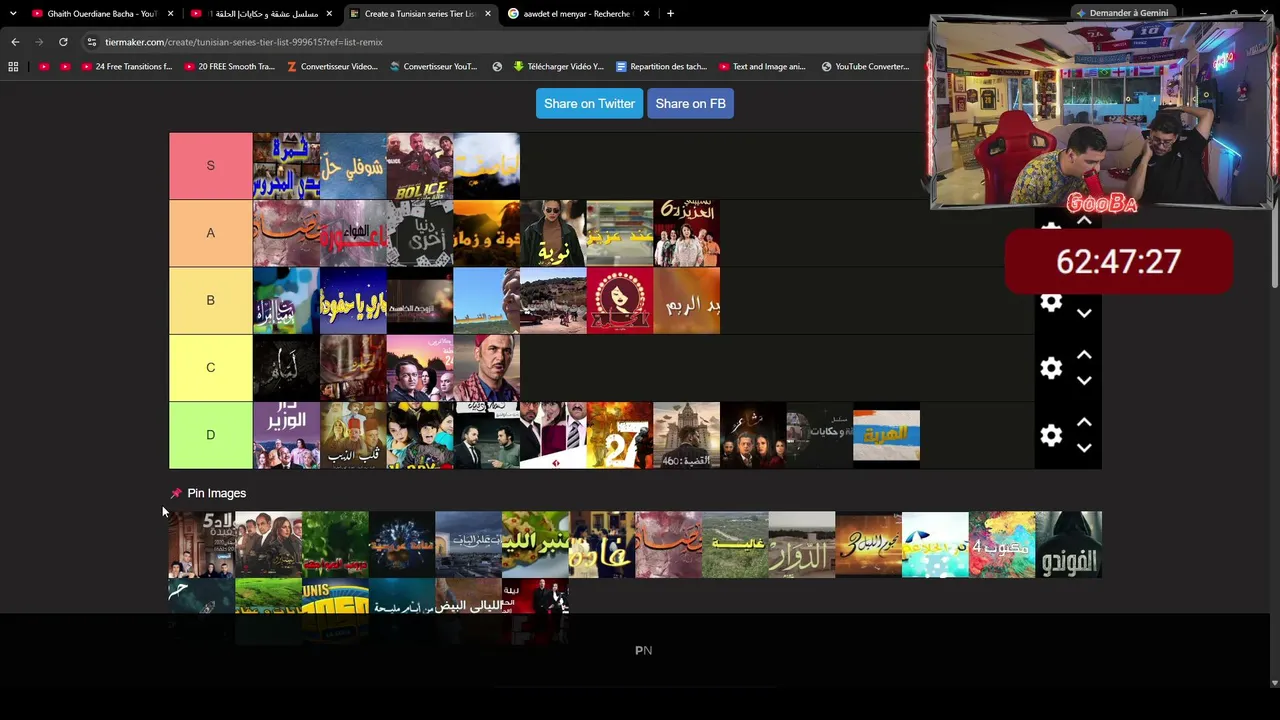Select the 'غالية' thumbnail in the image pool
Viewport: 1280px width, 720px height.
point(735,545)
